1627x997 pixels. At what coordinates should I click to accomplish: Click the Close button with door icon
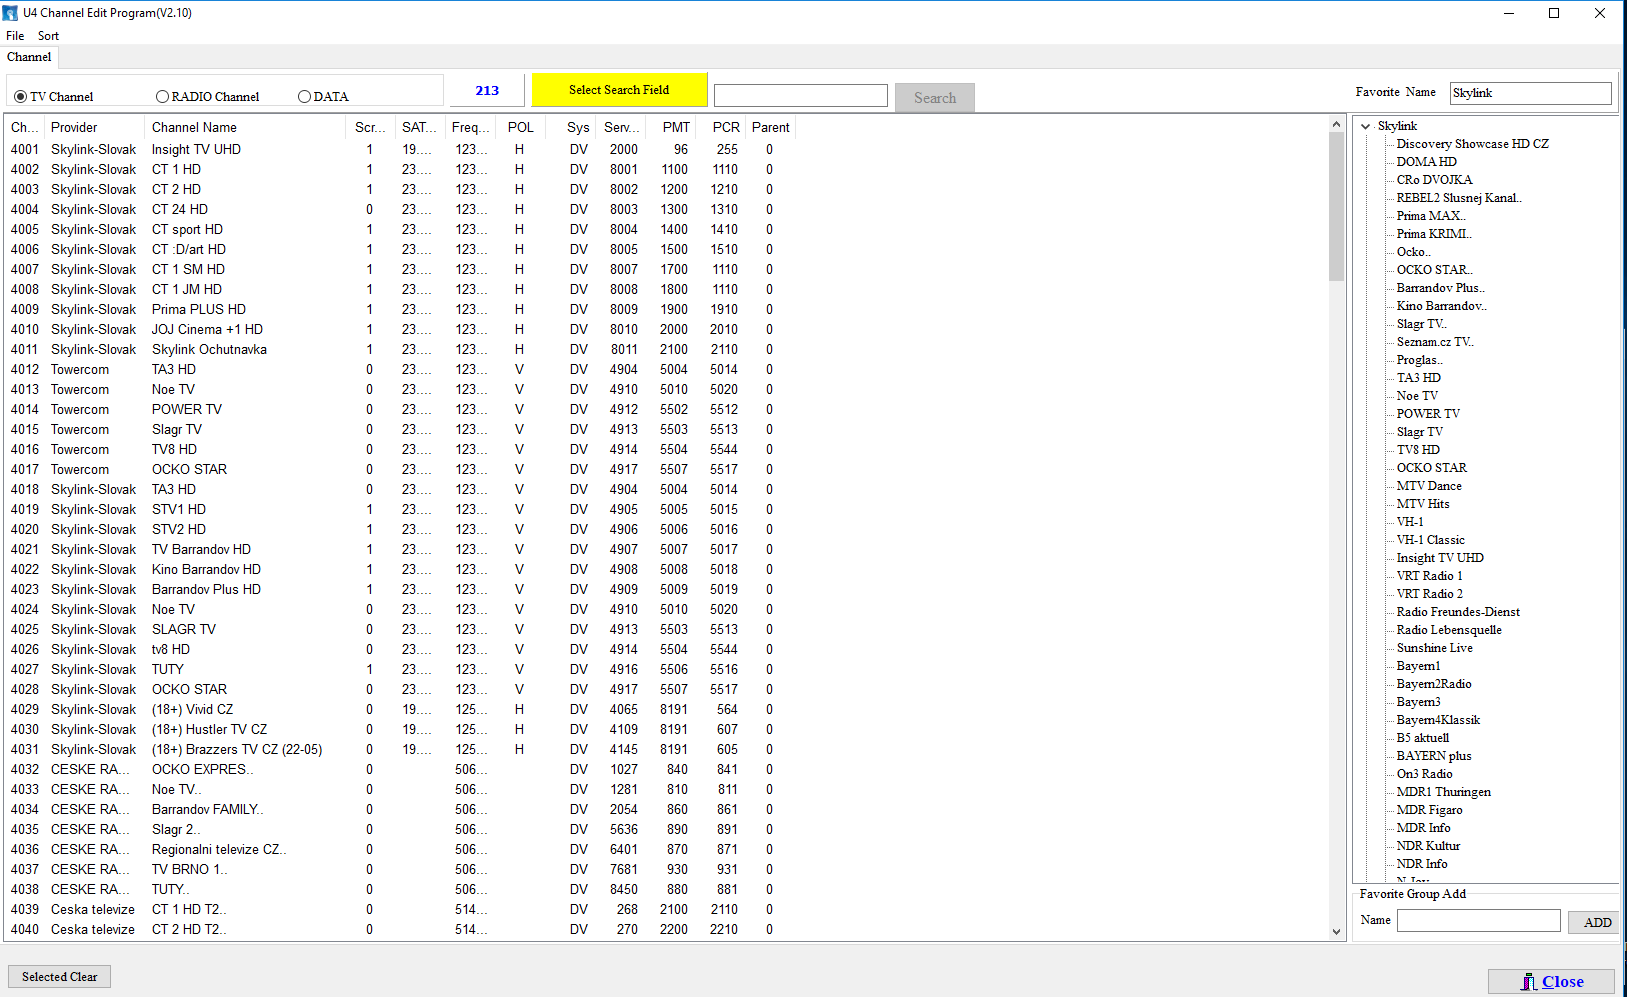click(x=1551, y=981)
